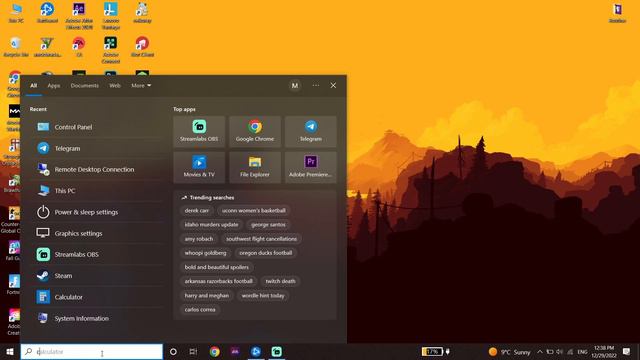This screenshot has width=640, height=360.
Task: Switch to the Apps tab
Action: tap(53, 85)
